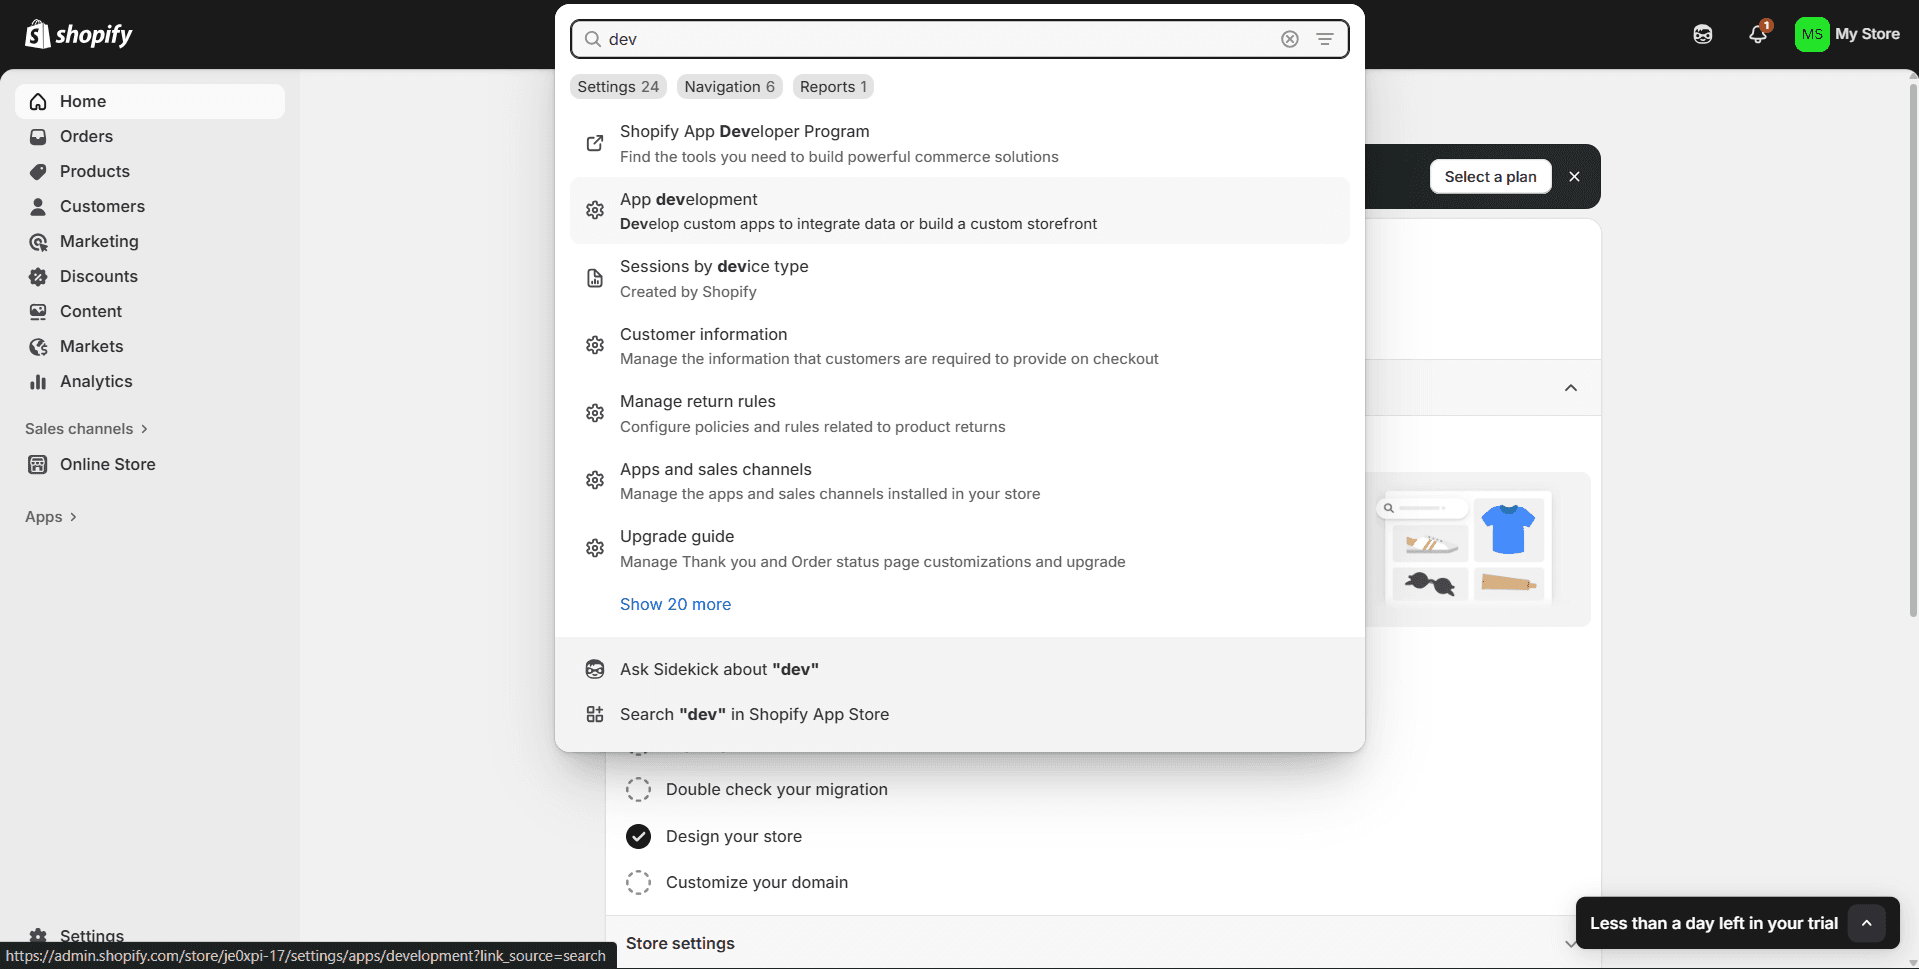
Task: Click the Shopify logo
Action: [x=79, y=34]
